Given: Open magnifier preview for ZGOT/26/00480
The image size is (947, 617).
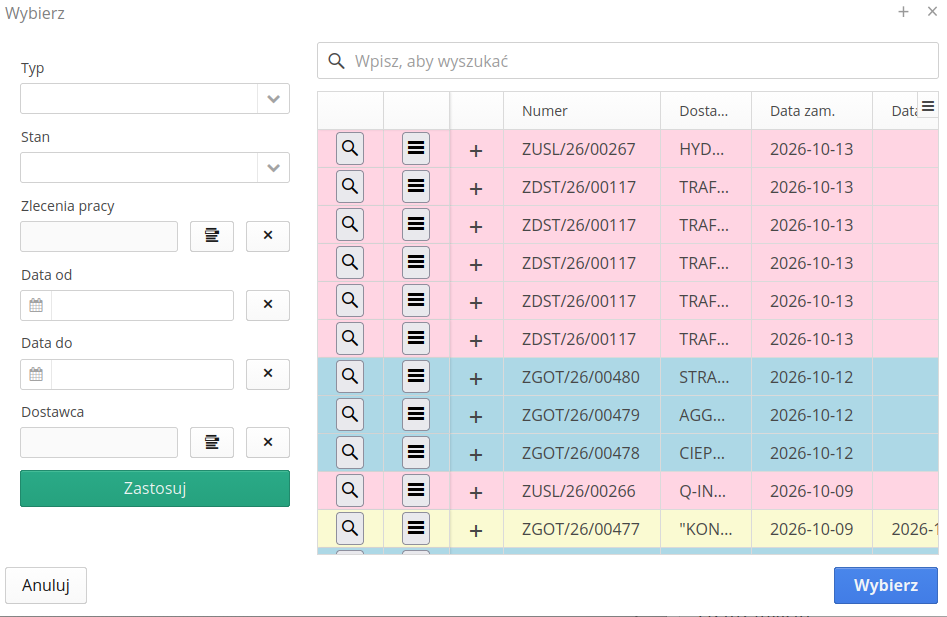Looking at the screenshot, I should (x=350, y=377).
